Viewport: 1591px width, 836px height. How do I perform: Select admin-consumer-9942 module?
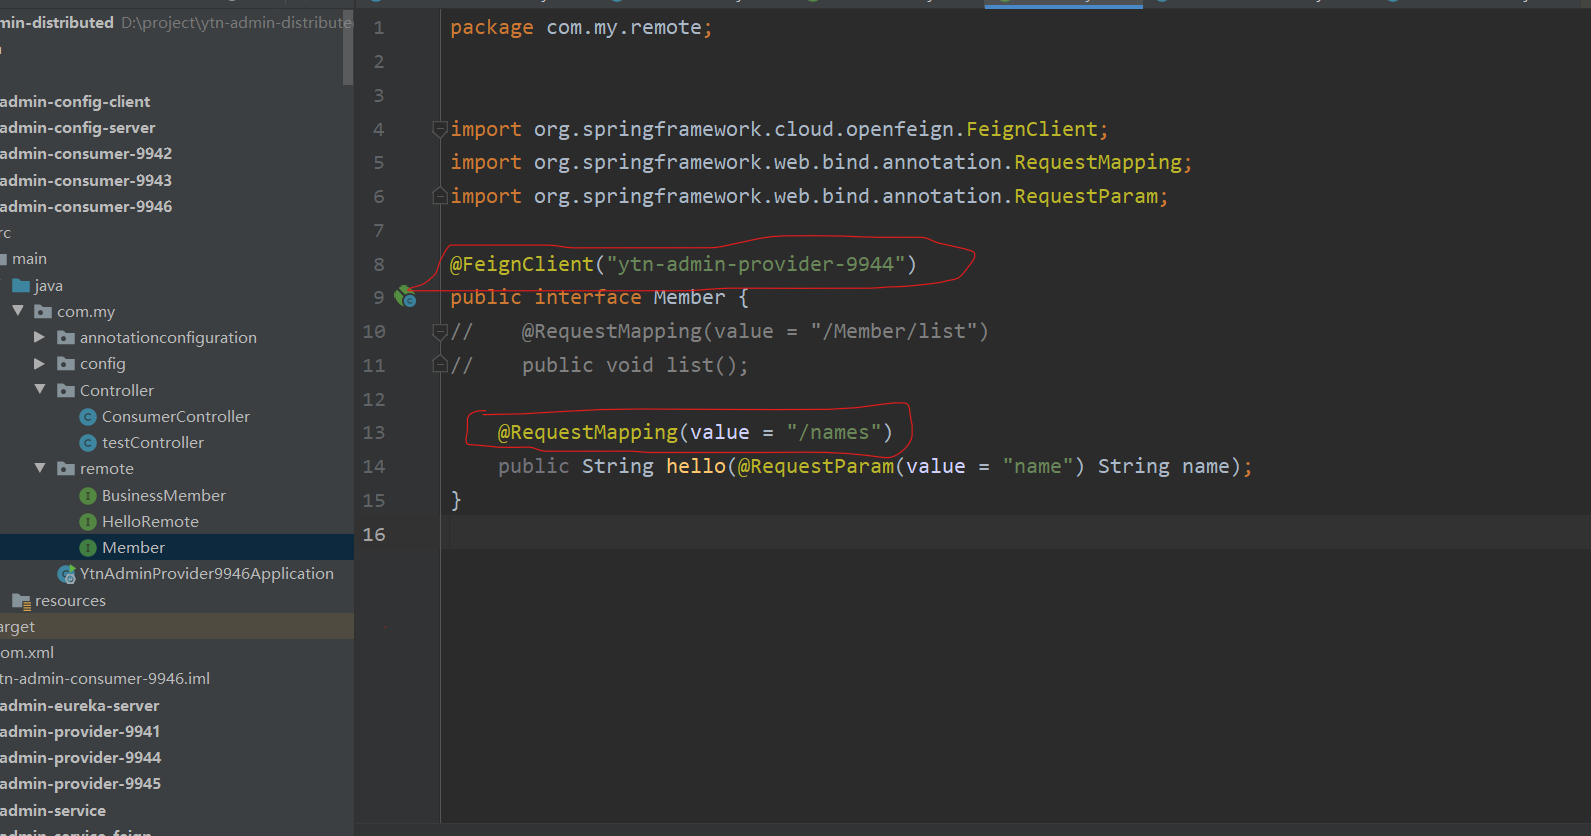coord(86,153)
